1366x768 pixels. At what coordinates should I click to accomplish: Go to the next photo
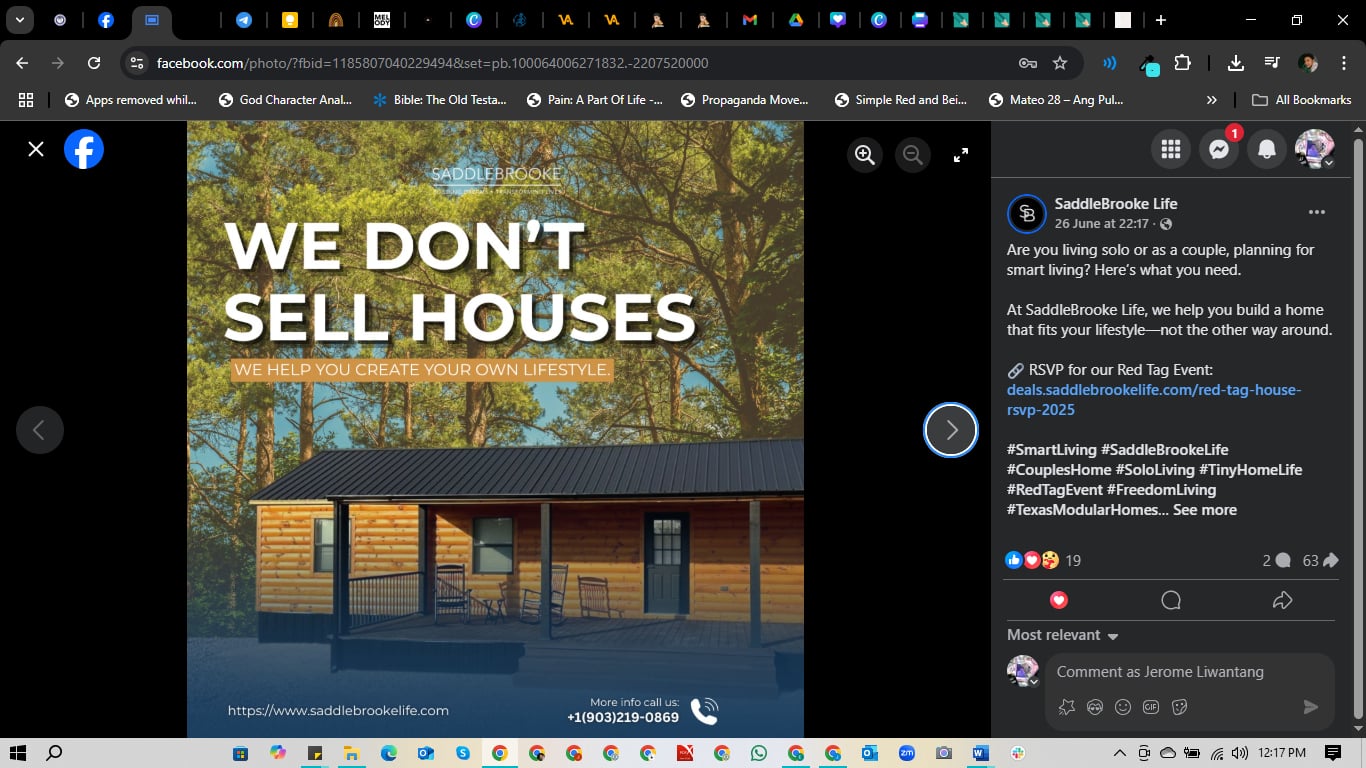pyautogui.click(x=951, y=430)
